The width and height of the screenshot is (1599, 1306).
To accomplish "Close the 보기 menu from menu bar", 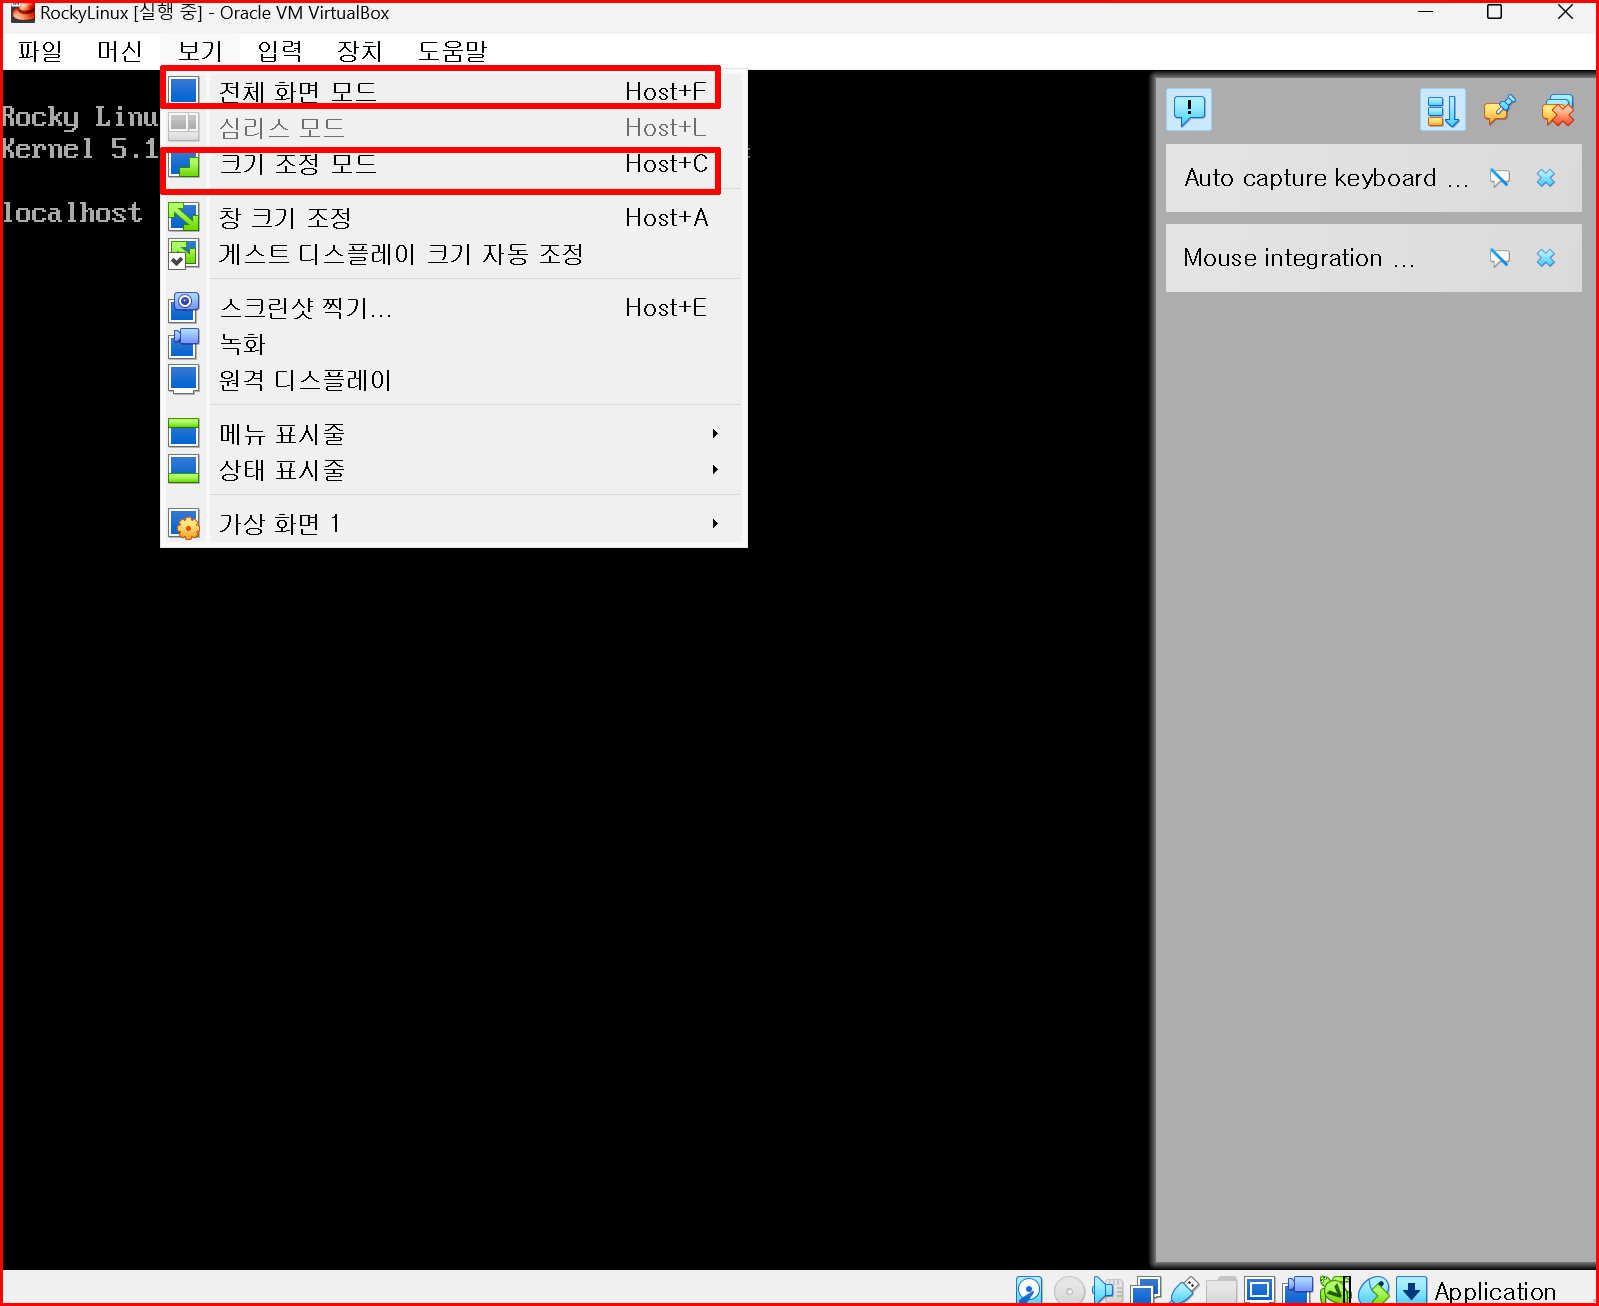I will [x=200, y=51].
